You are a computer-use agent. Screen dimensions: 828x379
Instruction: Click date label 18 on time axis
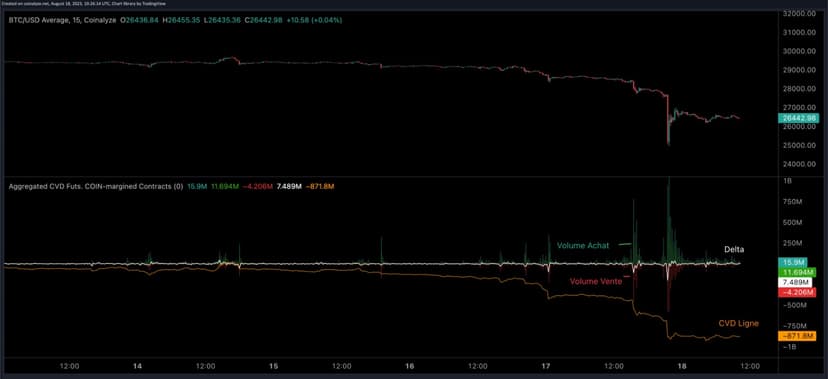coord(682,365)
